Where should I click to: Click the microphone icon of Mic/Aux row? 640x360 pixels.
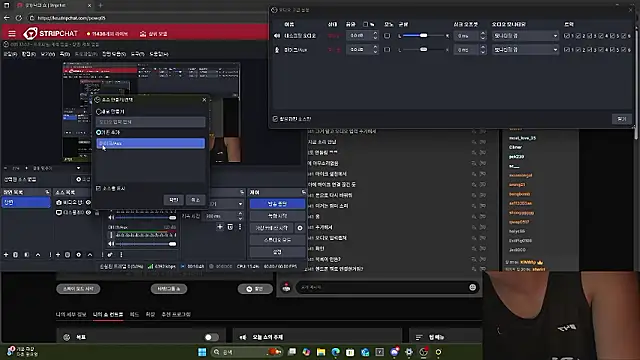click(x=277, y=50)
